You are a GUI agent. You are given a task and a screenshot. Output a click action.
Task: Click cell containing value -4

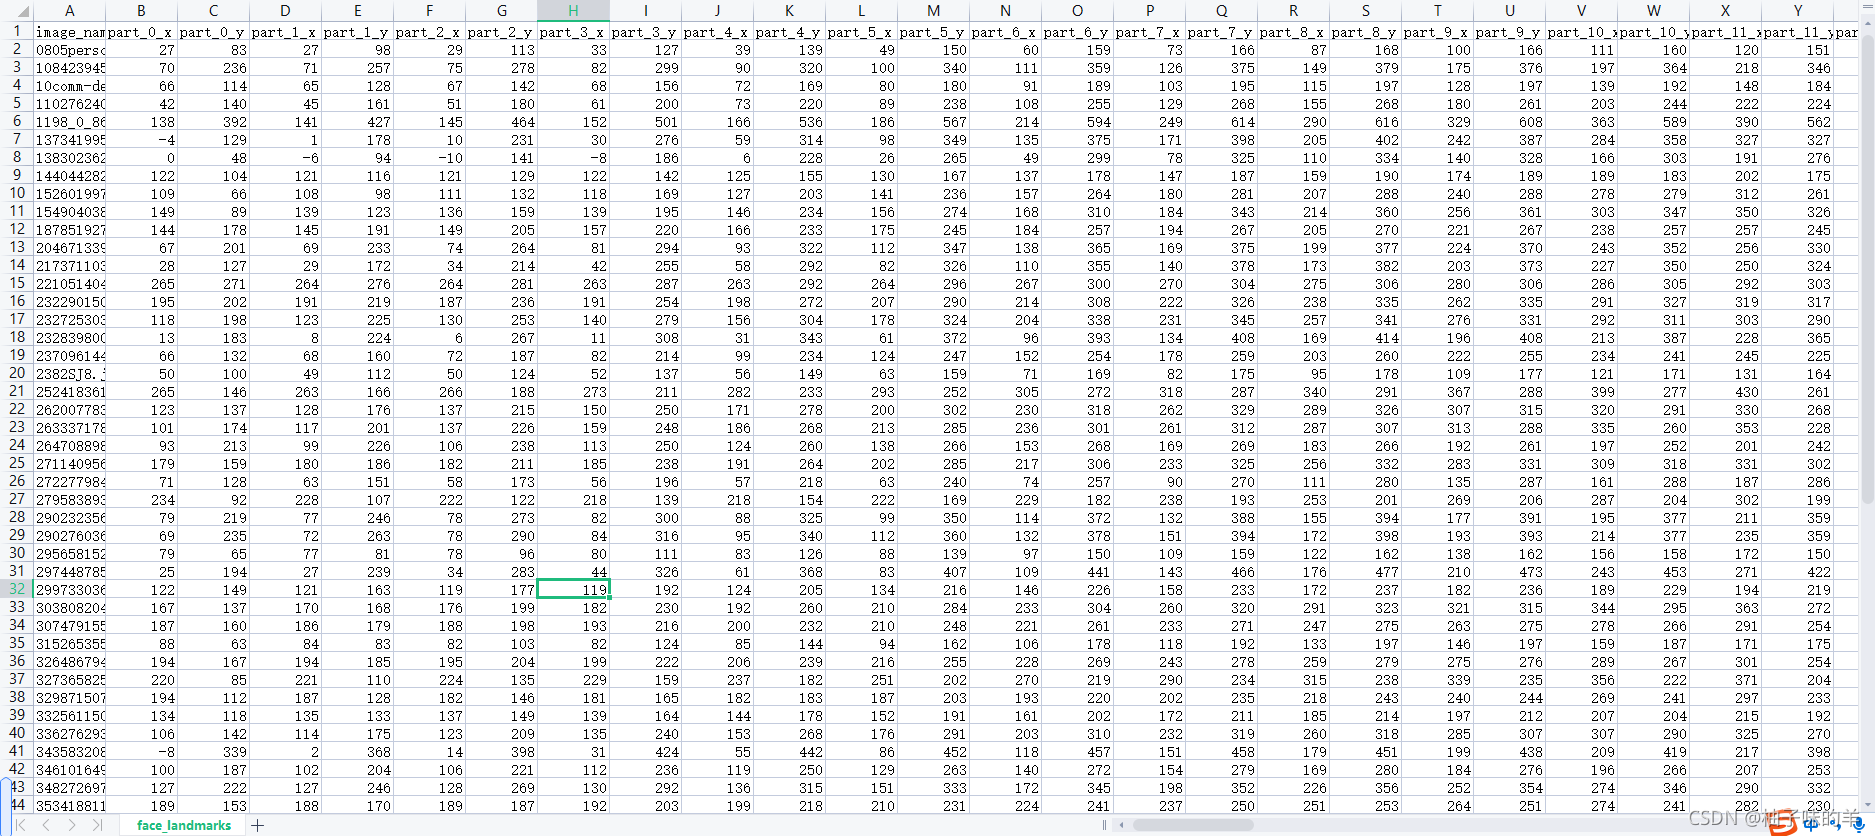[x=141, y=140]
